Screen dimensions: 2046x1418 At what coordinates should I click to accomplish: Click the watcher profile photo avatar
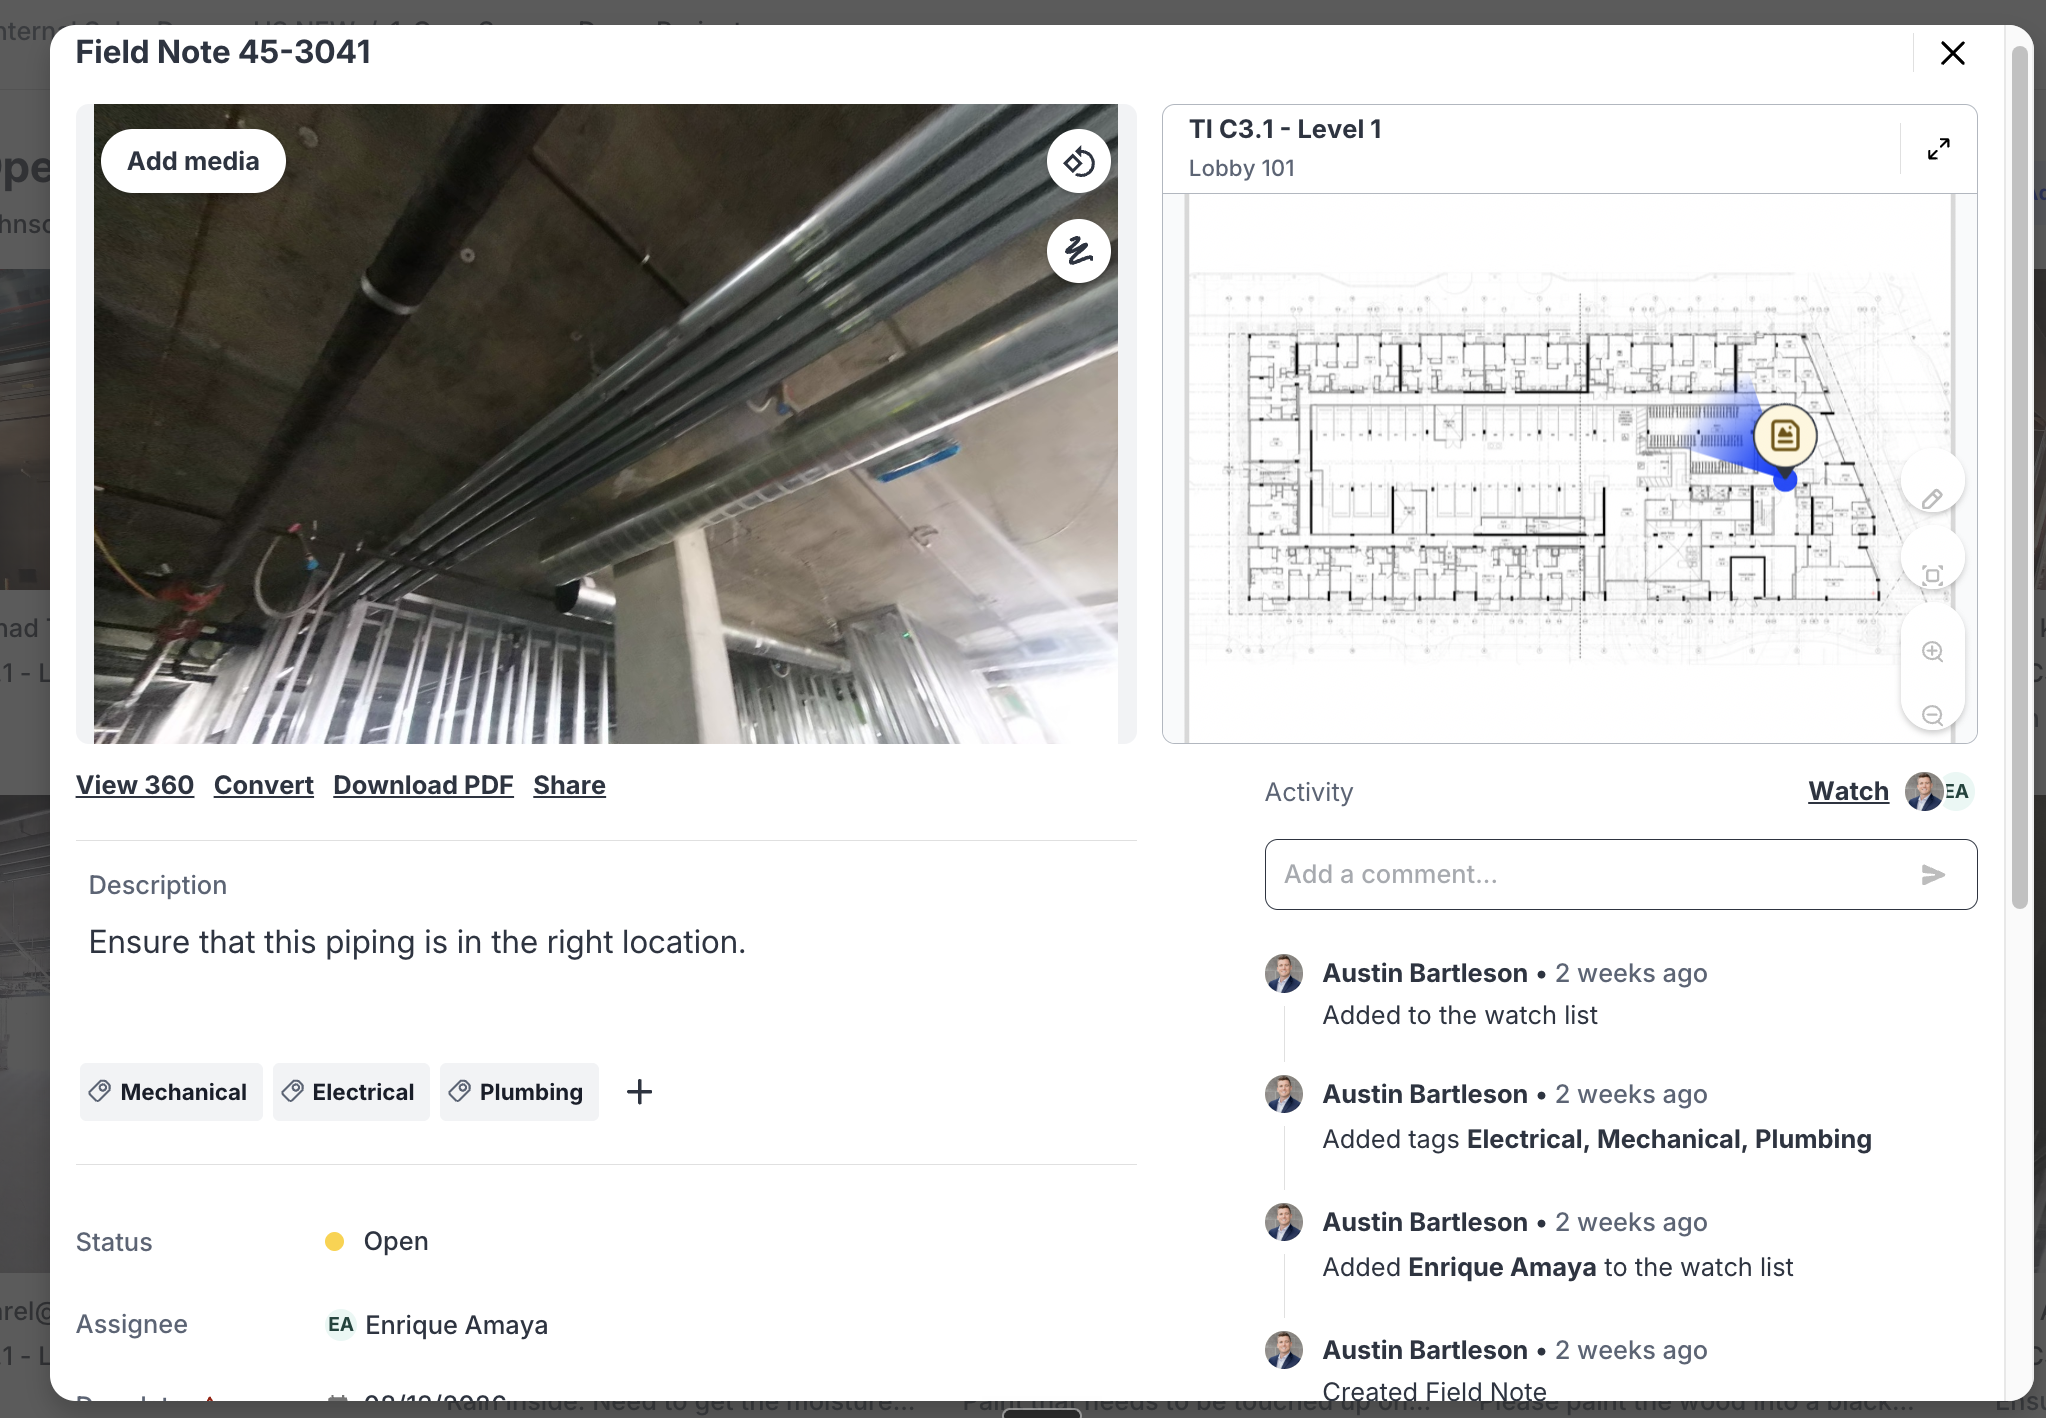pyautogui.click(x=1923, y=791)
